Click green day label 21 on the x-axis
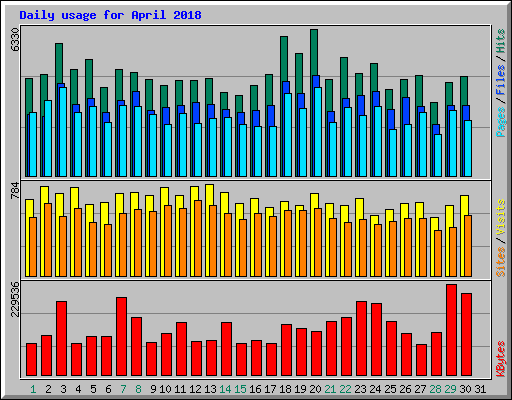512x400 pixels. tap(330, 389)
